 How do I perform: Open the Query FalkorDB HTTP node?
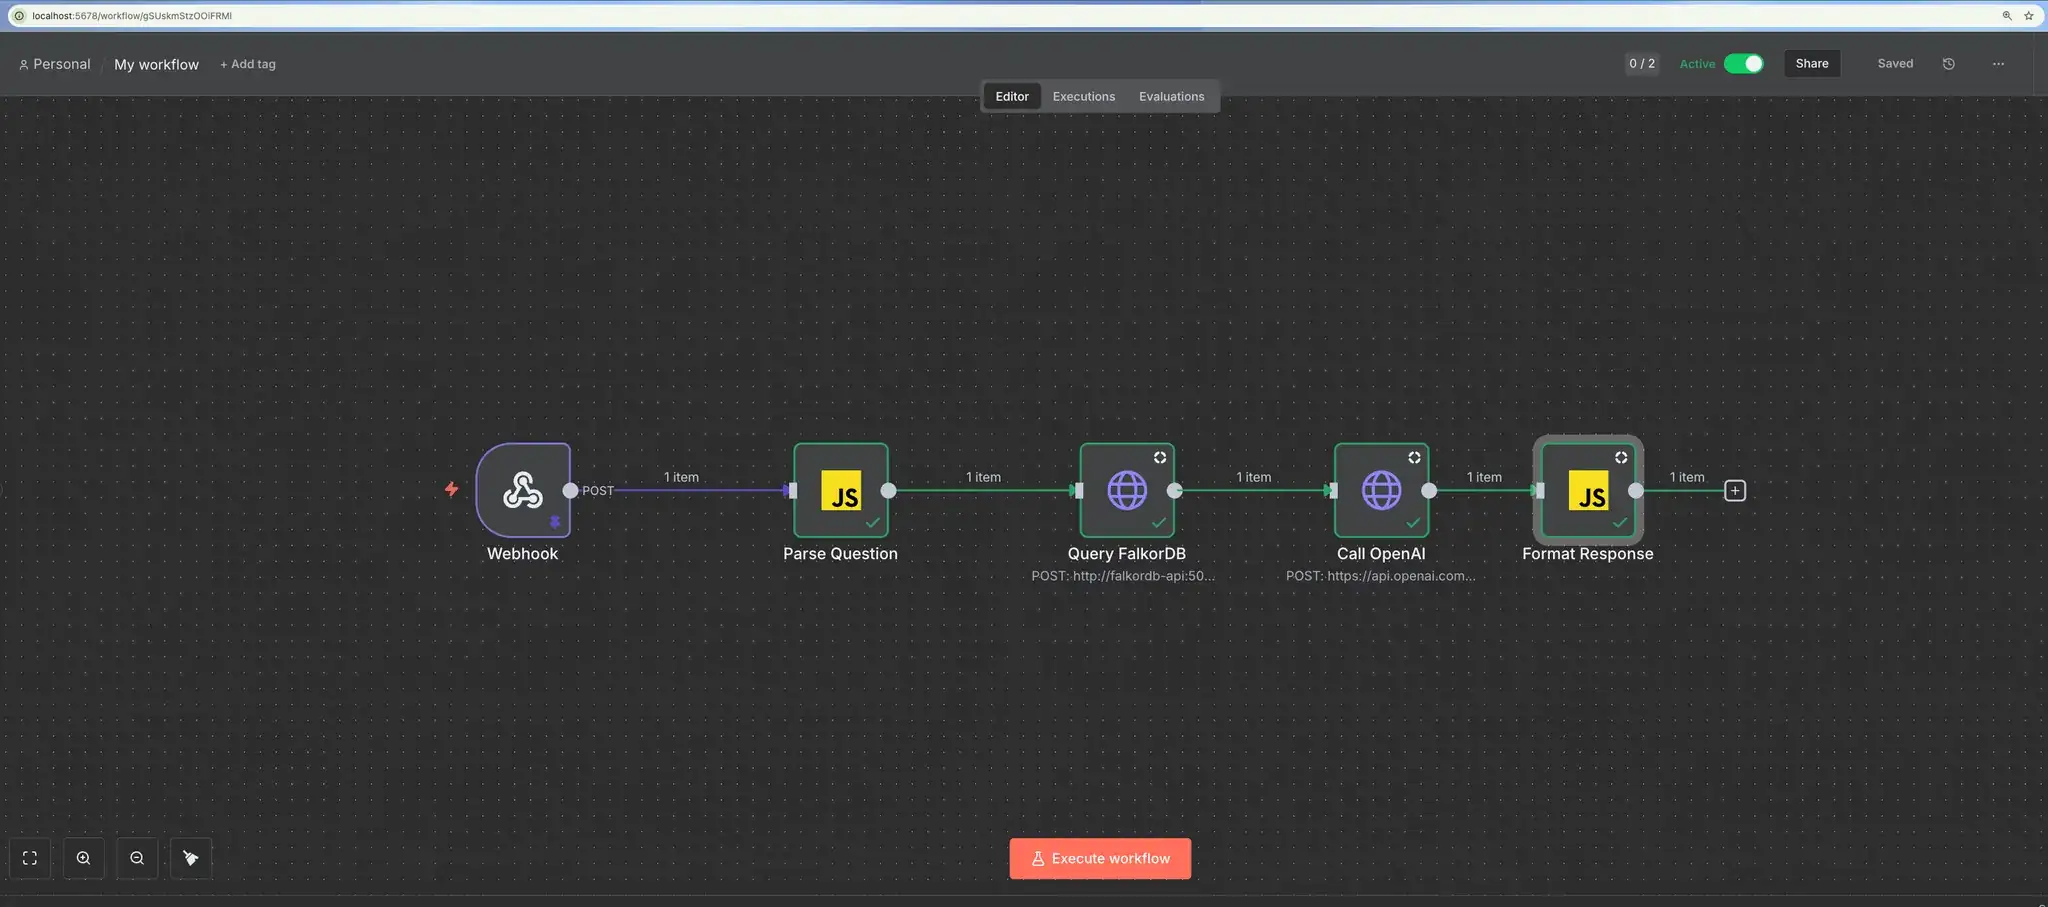[1126, 491]
